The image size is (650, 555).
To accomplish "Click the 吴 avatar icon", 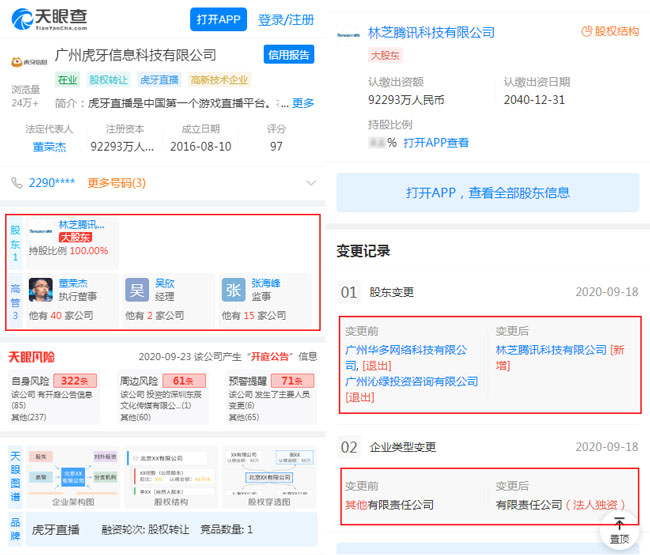I will pyautogui.click(x=137, y=290).
